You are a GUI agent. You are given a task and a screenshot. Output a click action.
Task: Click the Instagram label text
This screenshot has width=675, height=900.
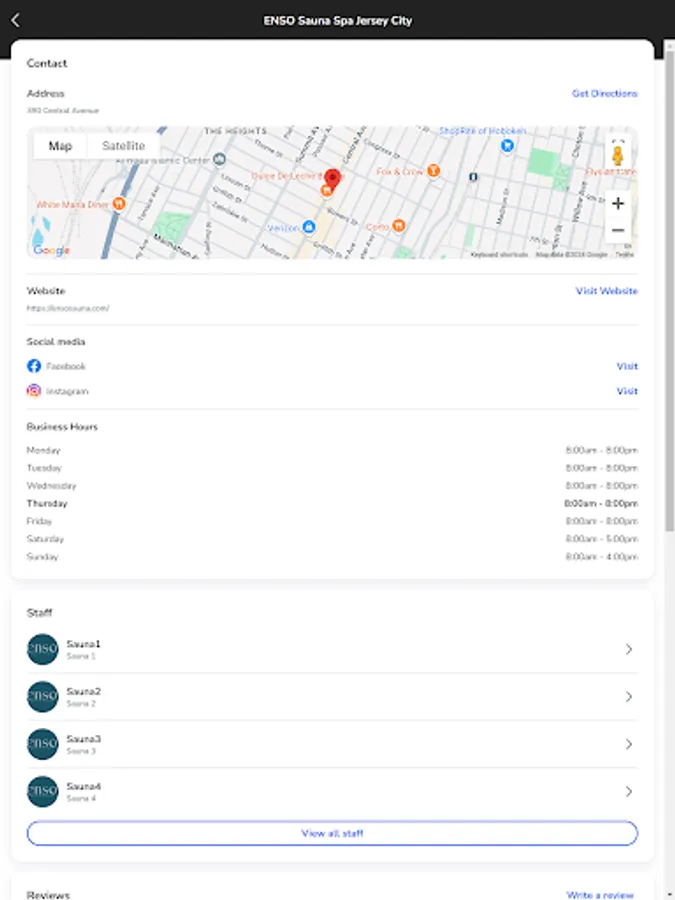67,391
